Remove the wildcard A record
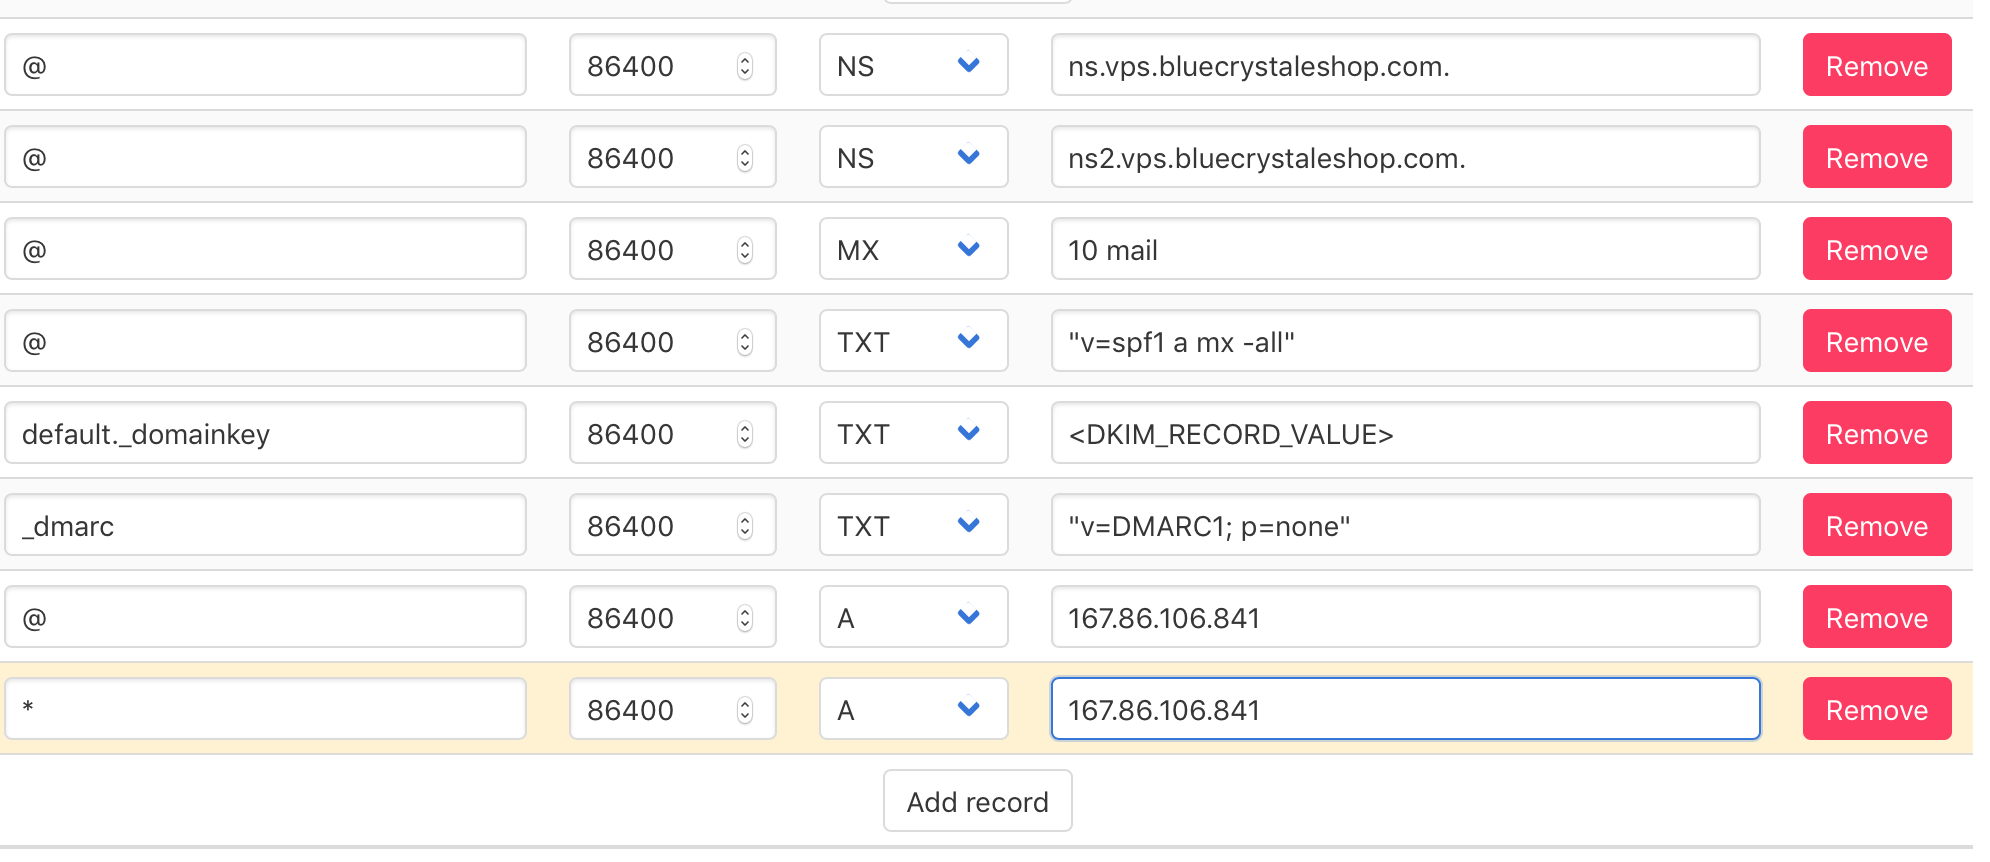This screenshot has width=1990, height=862. click(1876, 709)
